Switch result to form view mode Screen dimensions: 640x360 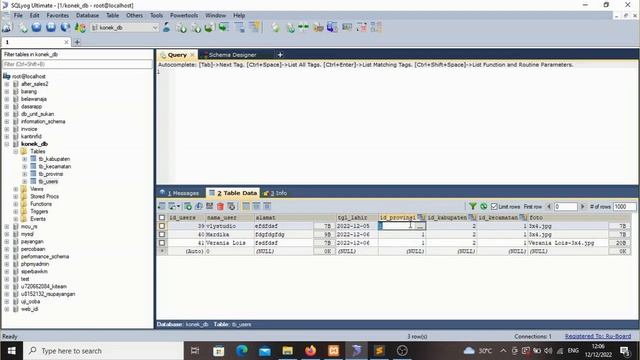(256, 206)
